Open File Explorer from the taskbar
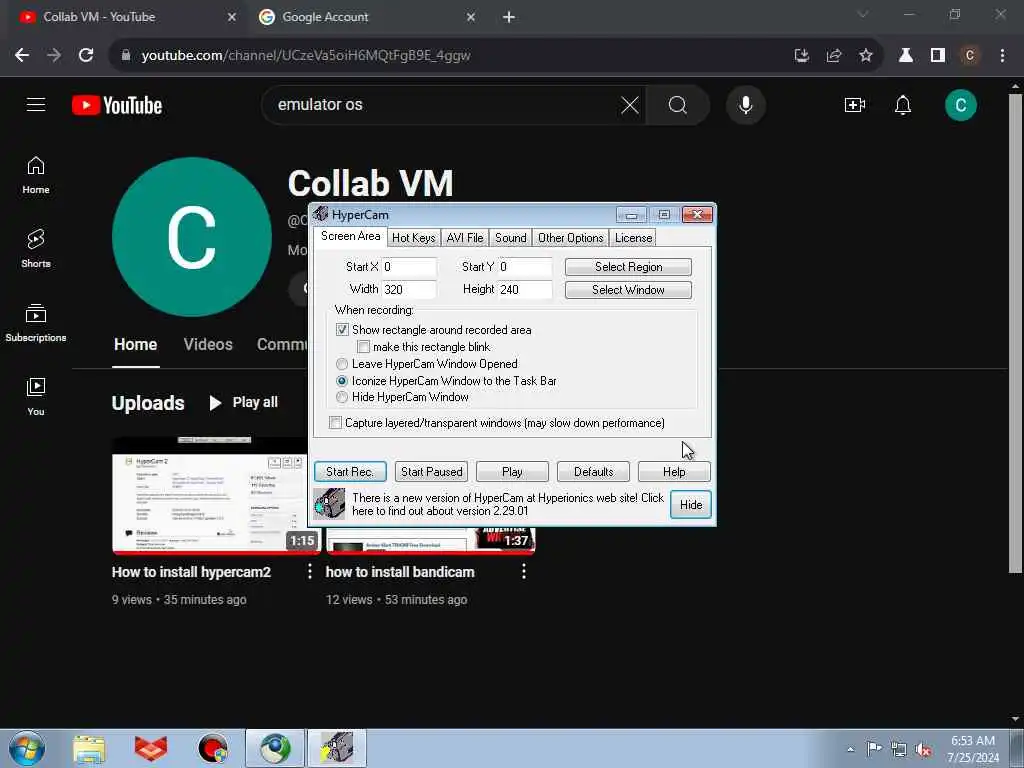 click(x=89, y=748)
